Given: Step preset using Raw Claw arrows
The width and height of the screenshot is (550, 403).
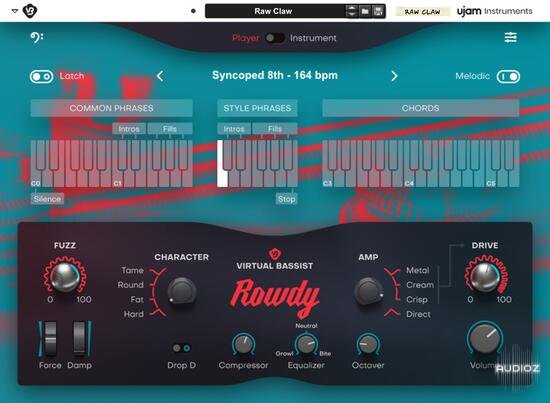Looking at the screenshot, I should coord(351,11).
